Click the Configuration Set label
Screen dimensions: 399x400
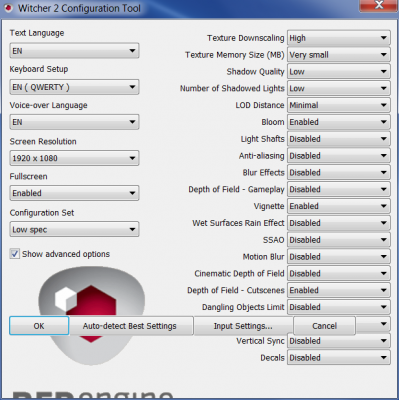point(42,213)
